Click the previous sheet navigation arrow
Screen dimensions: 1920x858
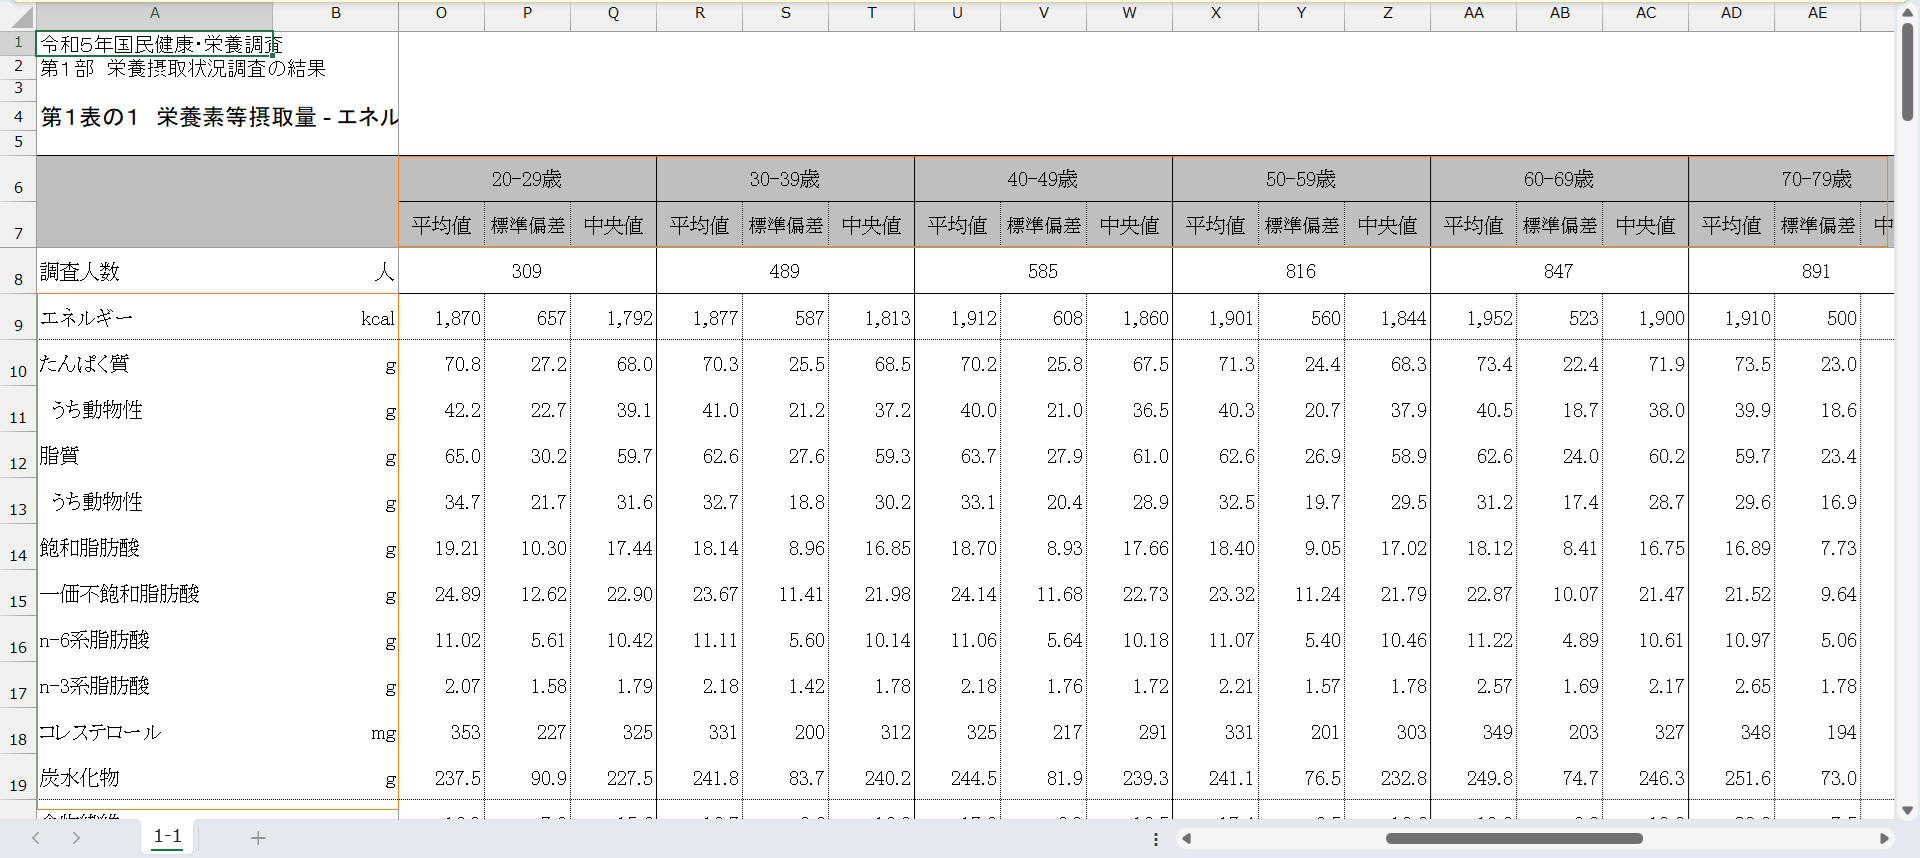click(x=36, y=838)
